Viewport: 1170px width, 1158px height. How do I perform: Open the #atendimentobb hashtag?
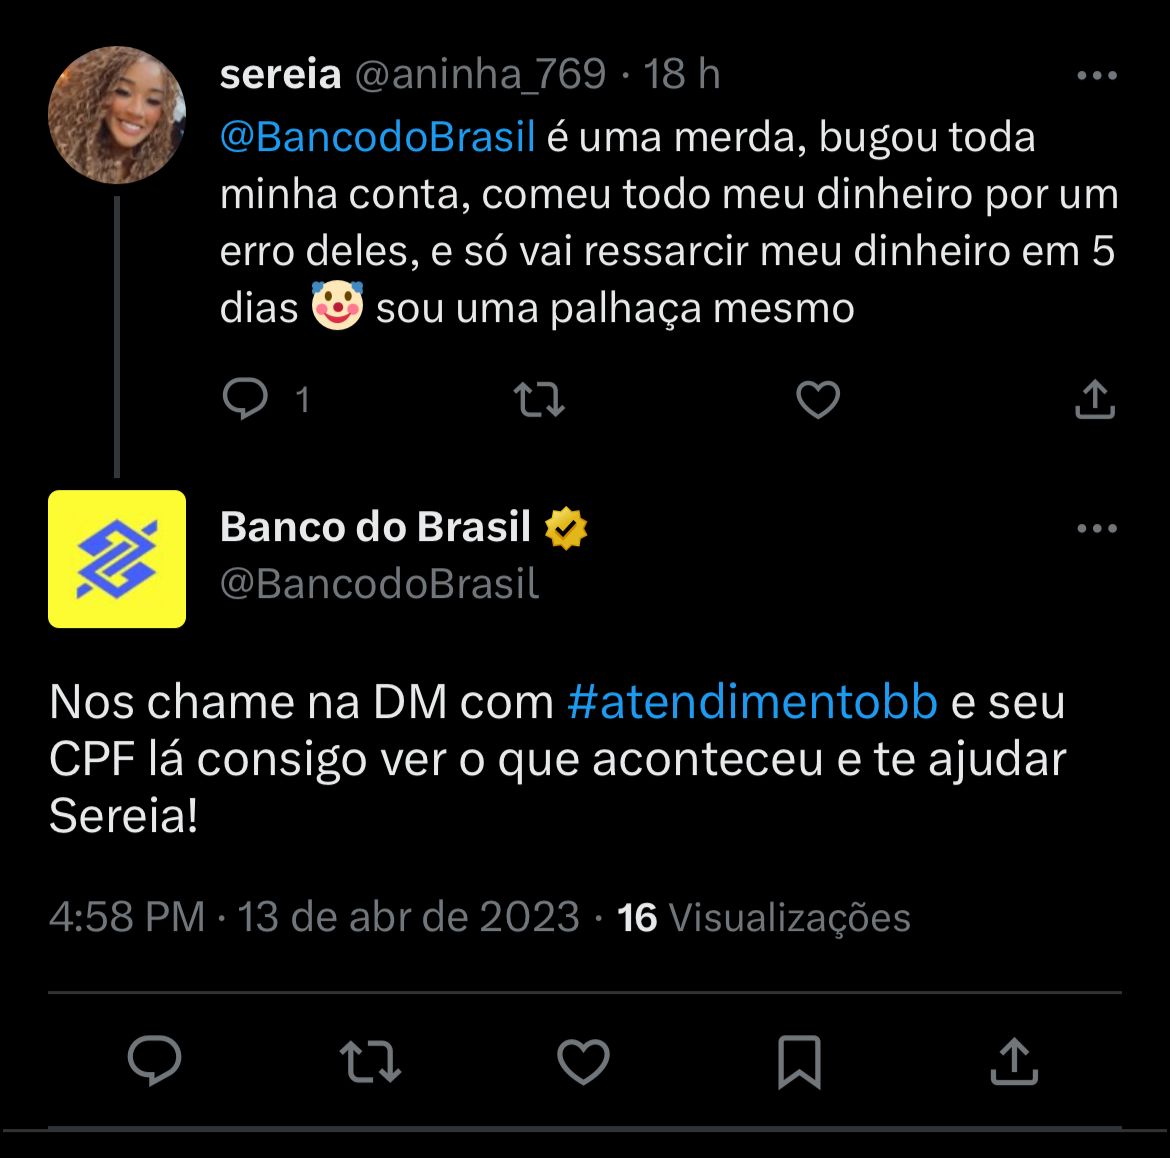click(x=752, y=702)
